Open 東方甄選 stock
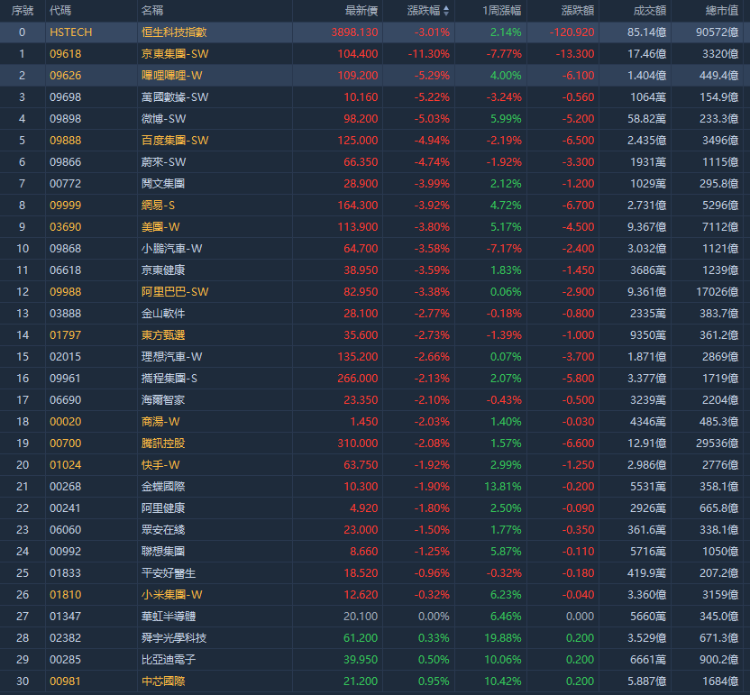The width and height of the screenshot is (750, 695). (x=163, y=335)
